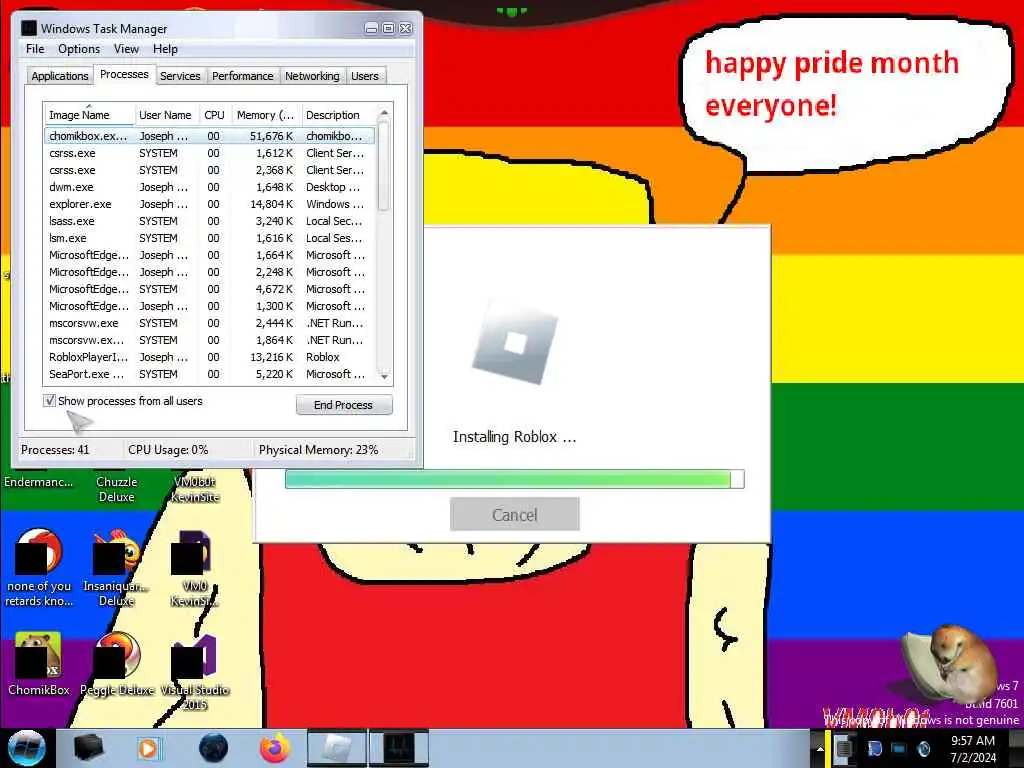Select the Processes tab
Viewport: 1024px width, 768px height.
point(124,74)
